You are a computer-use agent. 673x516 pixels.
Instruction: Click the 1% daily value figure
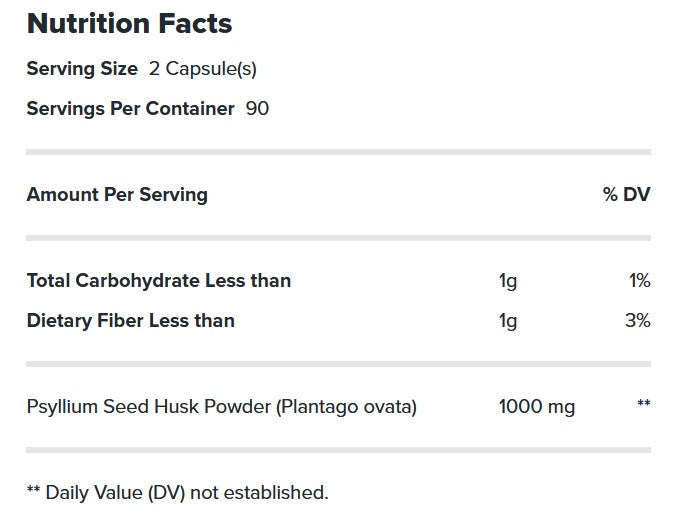[640, 281]
